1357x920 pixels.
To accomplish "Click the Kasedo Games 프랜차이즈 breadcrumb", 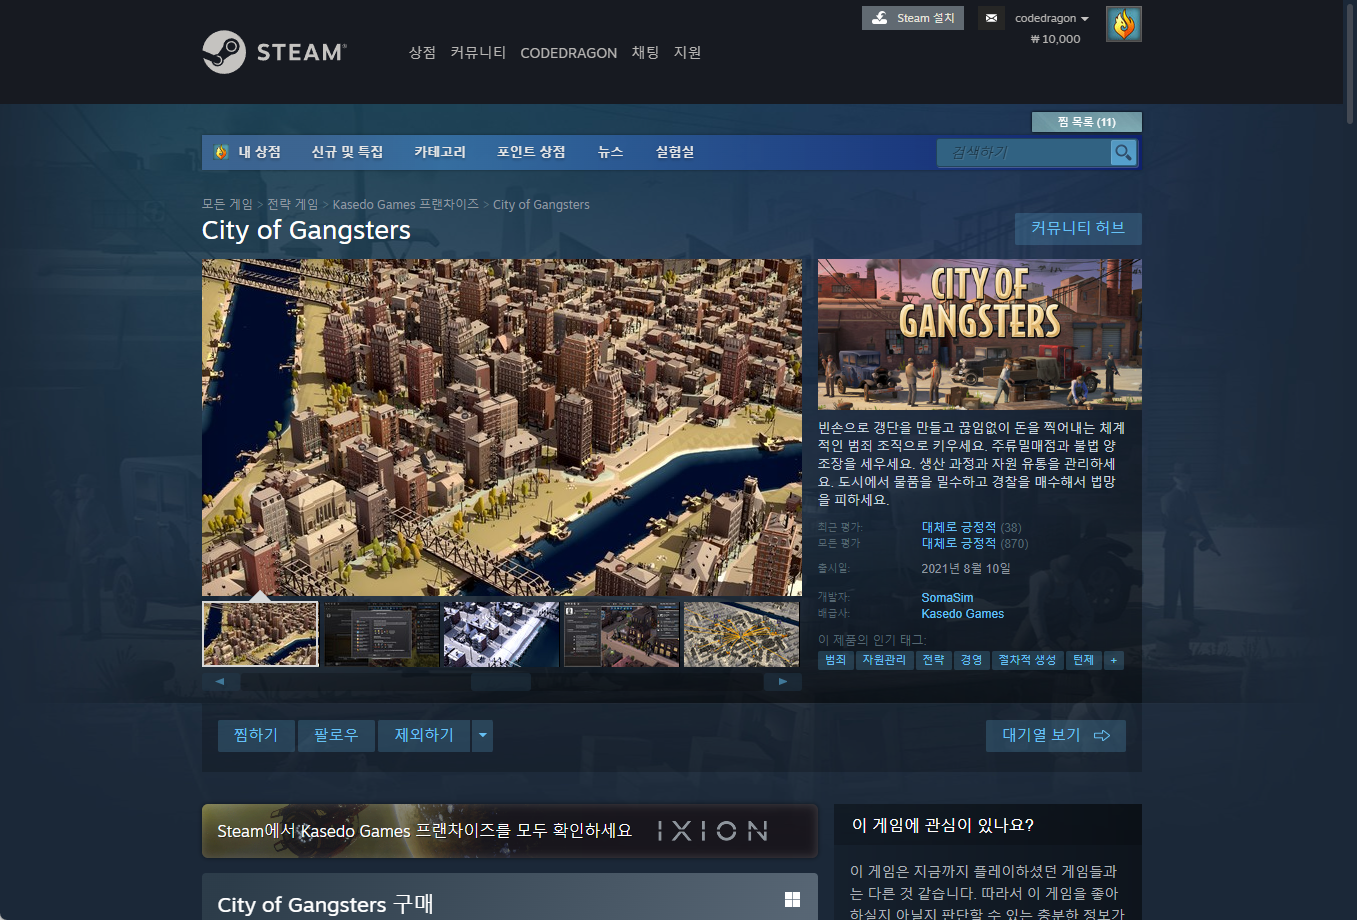I will [405, 204].
